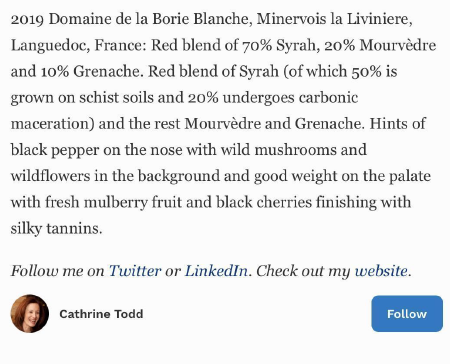450x364 pixels.
Task: Open Cathrine Todd's profile photo
Action: pos(30,314)
